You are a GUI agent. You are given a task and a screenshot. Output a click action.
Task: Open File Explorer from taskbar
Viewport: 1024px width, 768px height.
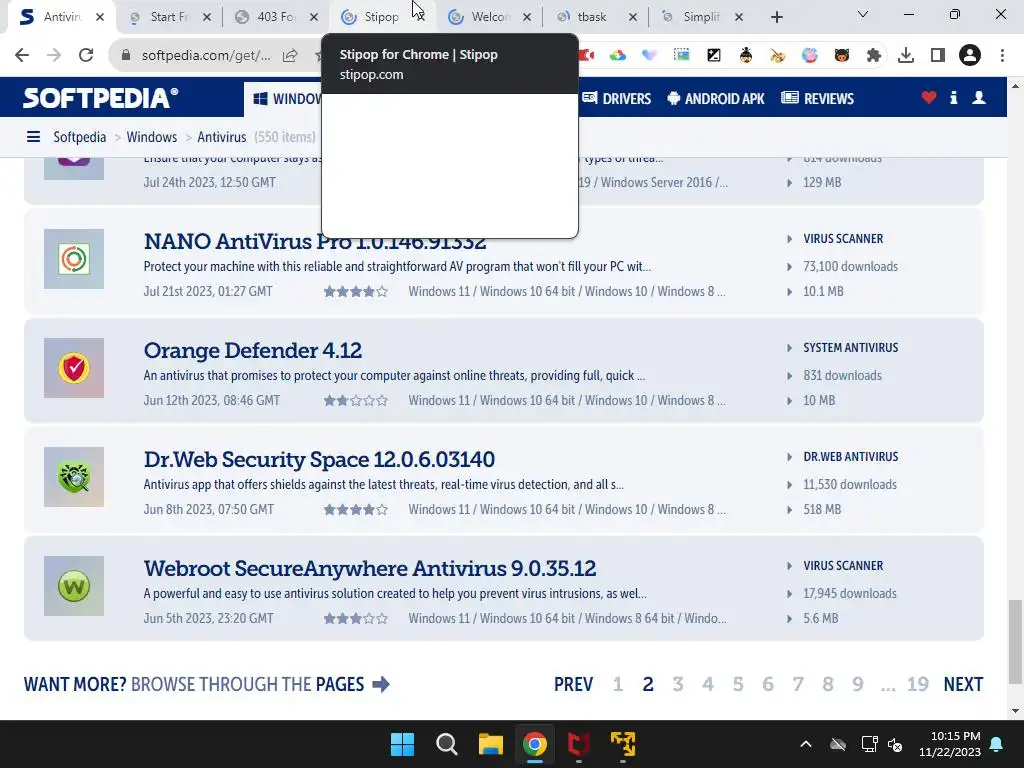tap(490, 744)
